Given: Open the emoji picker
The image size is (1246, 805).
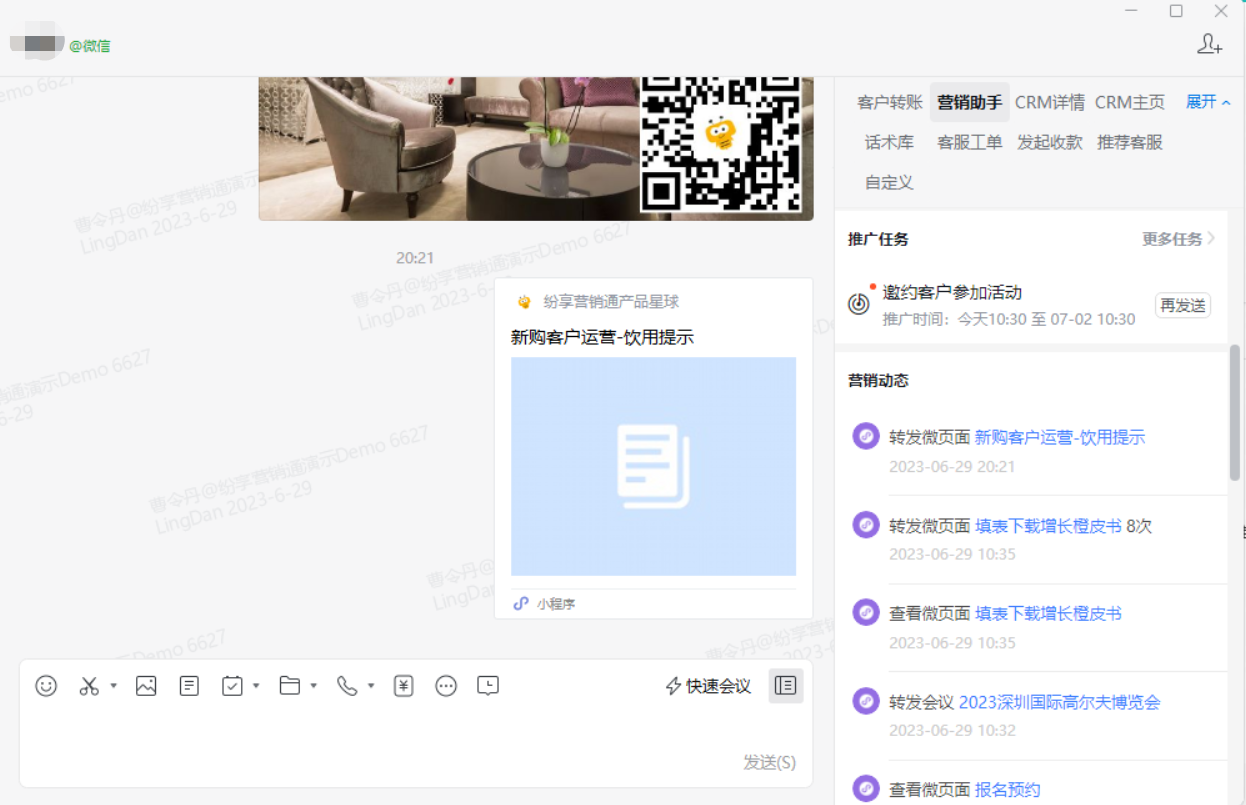Looking at the screenshot, I should pos(46,686).
